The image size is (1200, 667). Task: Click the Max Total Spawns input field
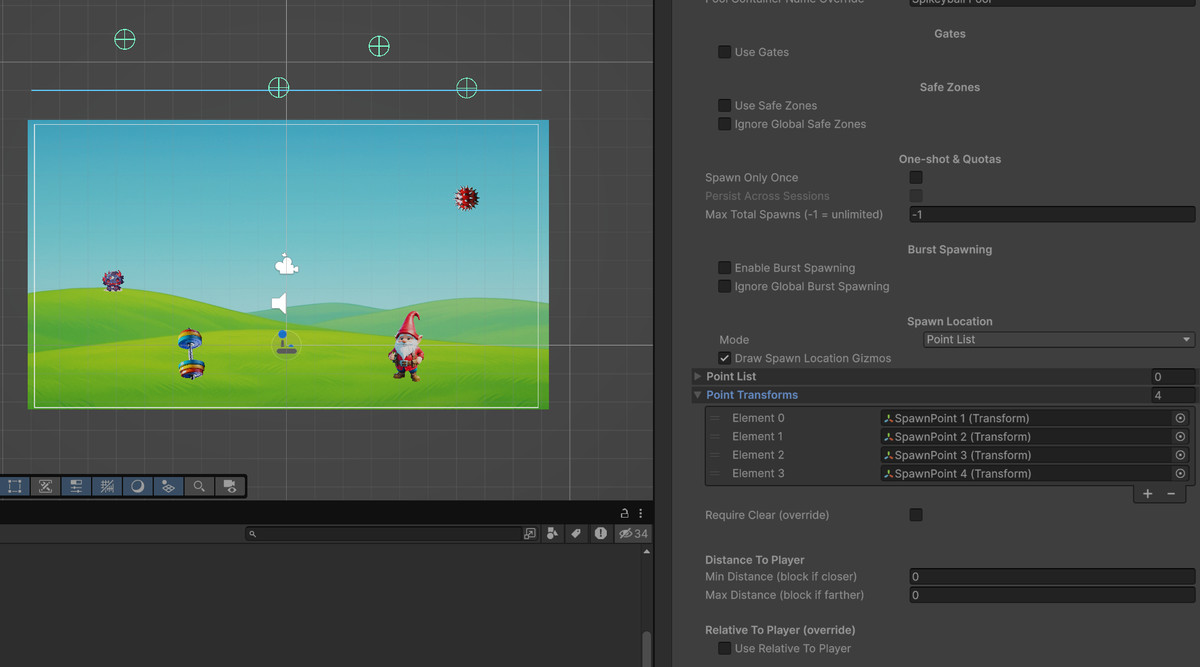pos(1051,215)
